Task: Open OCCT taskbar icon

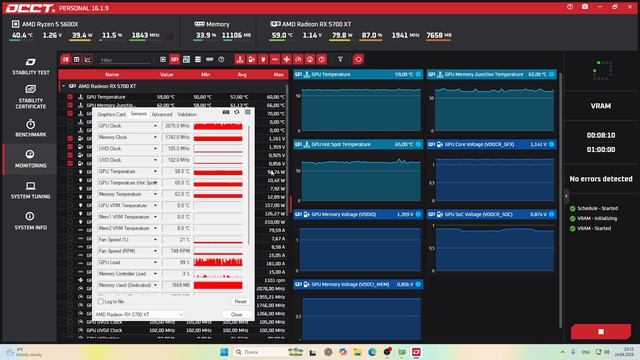Action: pos(416,352)
